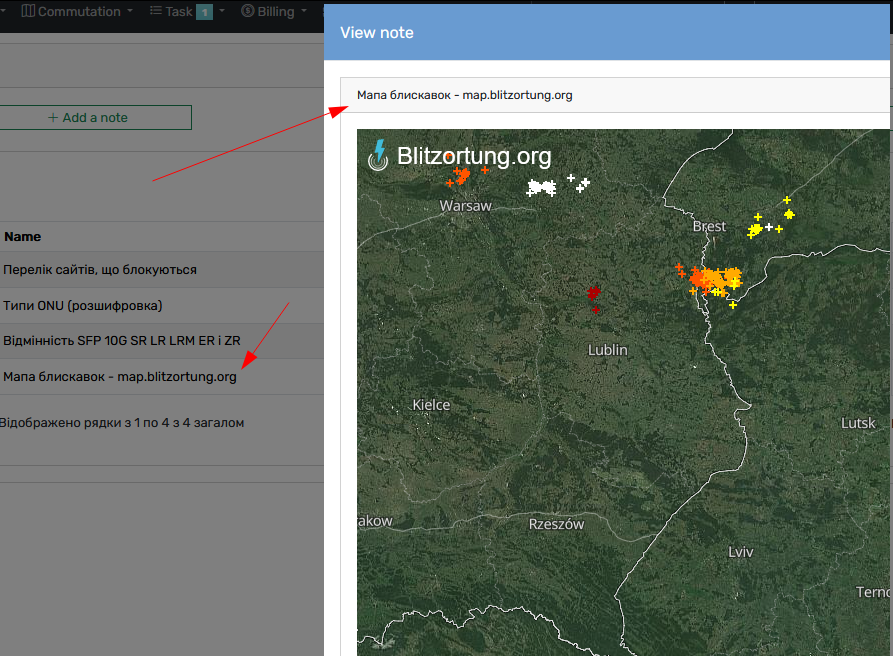Click the Task list icon
The width and height of the screenshot is (893, 656).
click(155, 11)
